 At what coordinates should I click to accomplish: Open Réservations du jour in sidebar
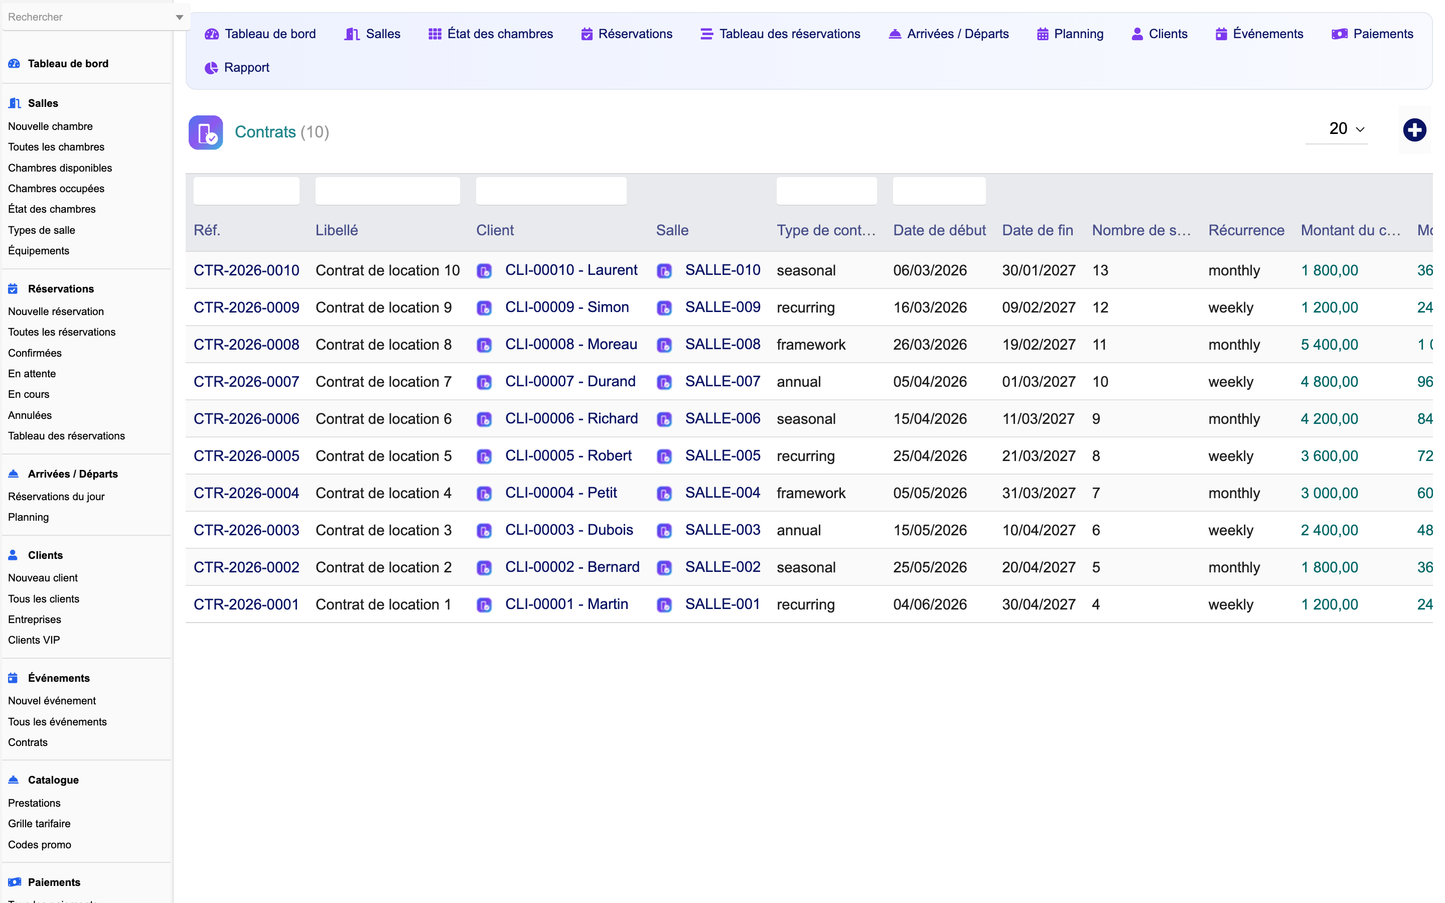[x=56, y=496]
